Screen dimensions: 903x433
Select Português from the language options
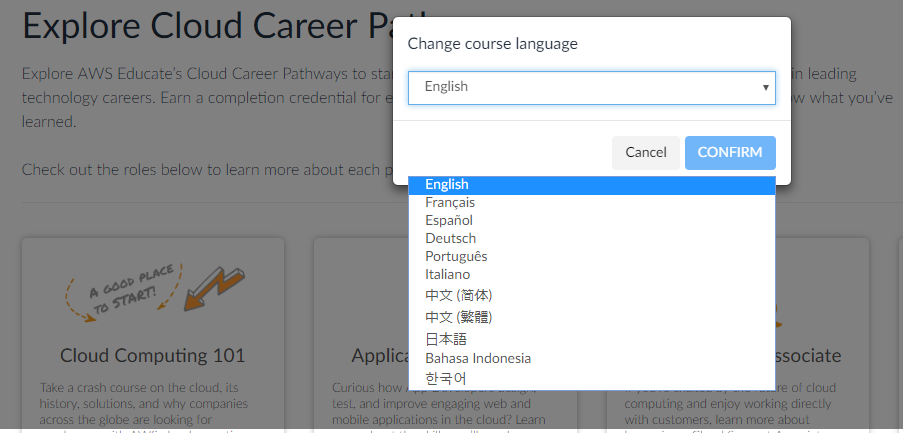pos(591,256)
